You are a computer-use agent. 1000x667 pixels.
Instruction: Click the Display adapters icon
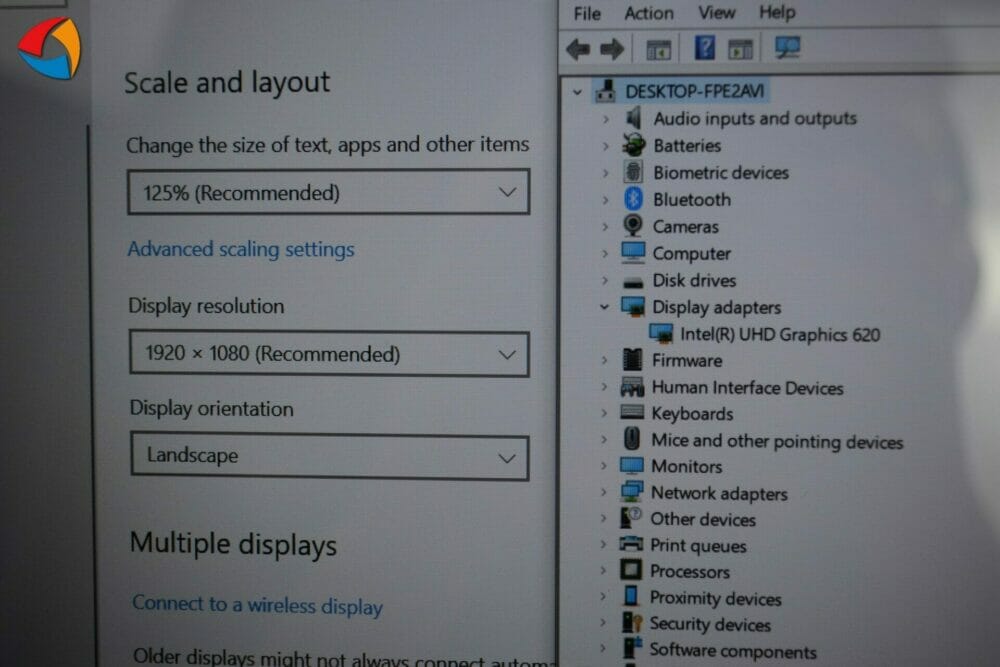pos(633,307)
